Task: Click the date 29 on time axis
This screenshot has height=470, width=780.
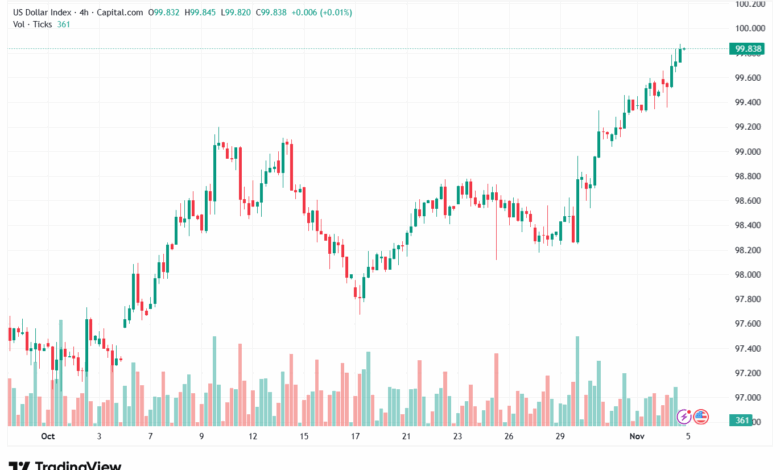Action: pos(561,437)
